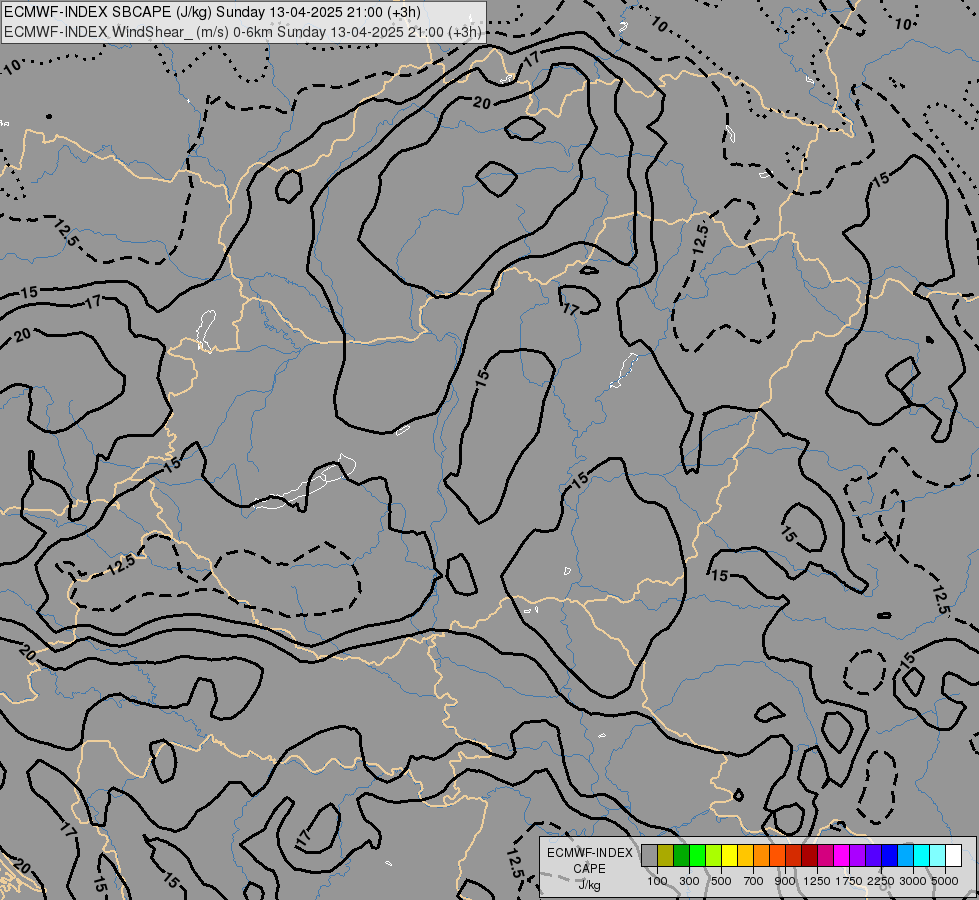Pick the deep blue legend swatch
This screenshot has width=979, height=900.
pyautogui.click(x=890, y=855)
